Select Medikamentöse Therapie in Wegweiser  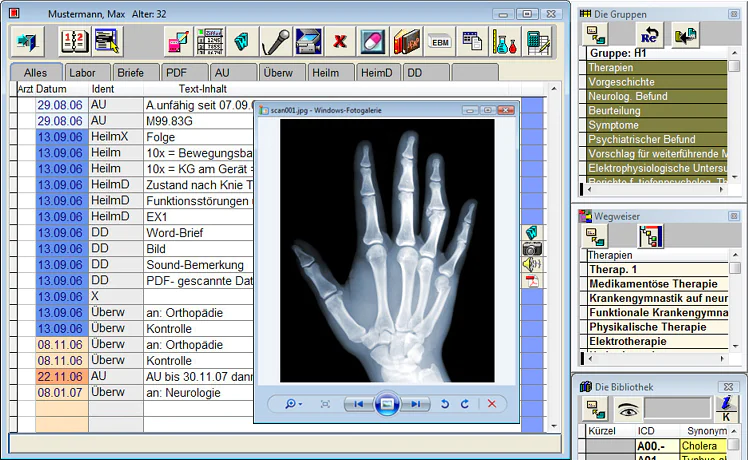(x=657, y=284)
